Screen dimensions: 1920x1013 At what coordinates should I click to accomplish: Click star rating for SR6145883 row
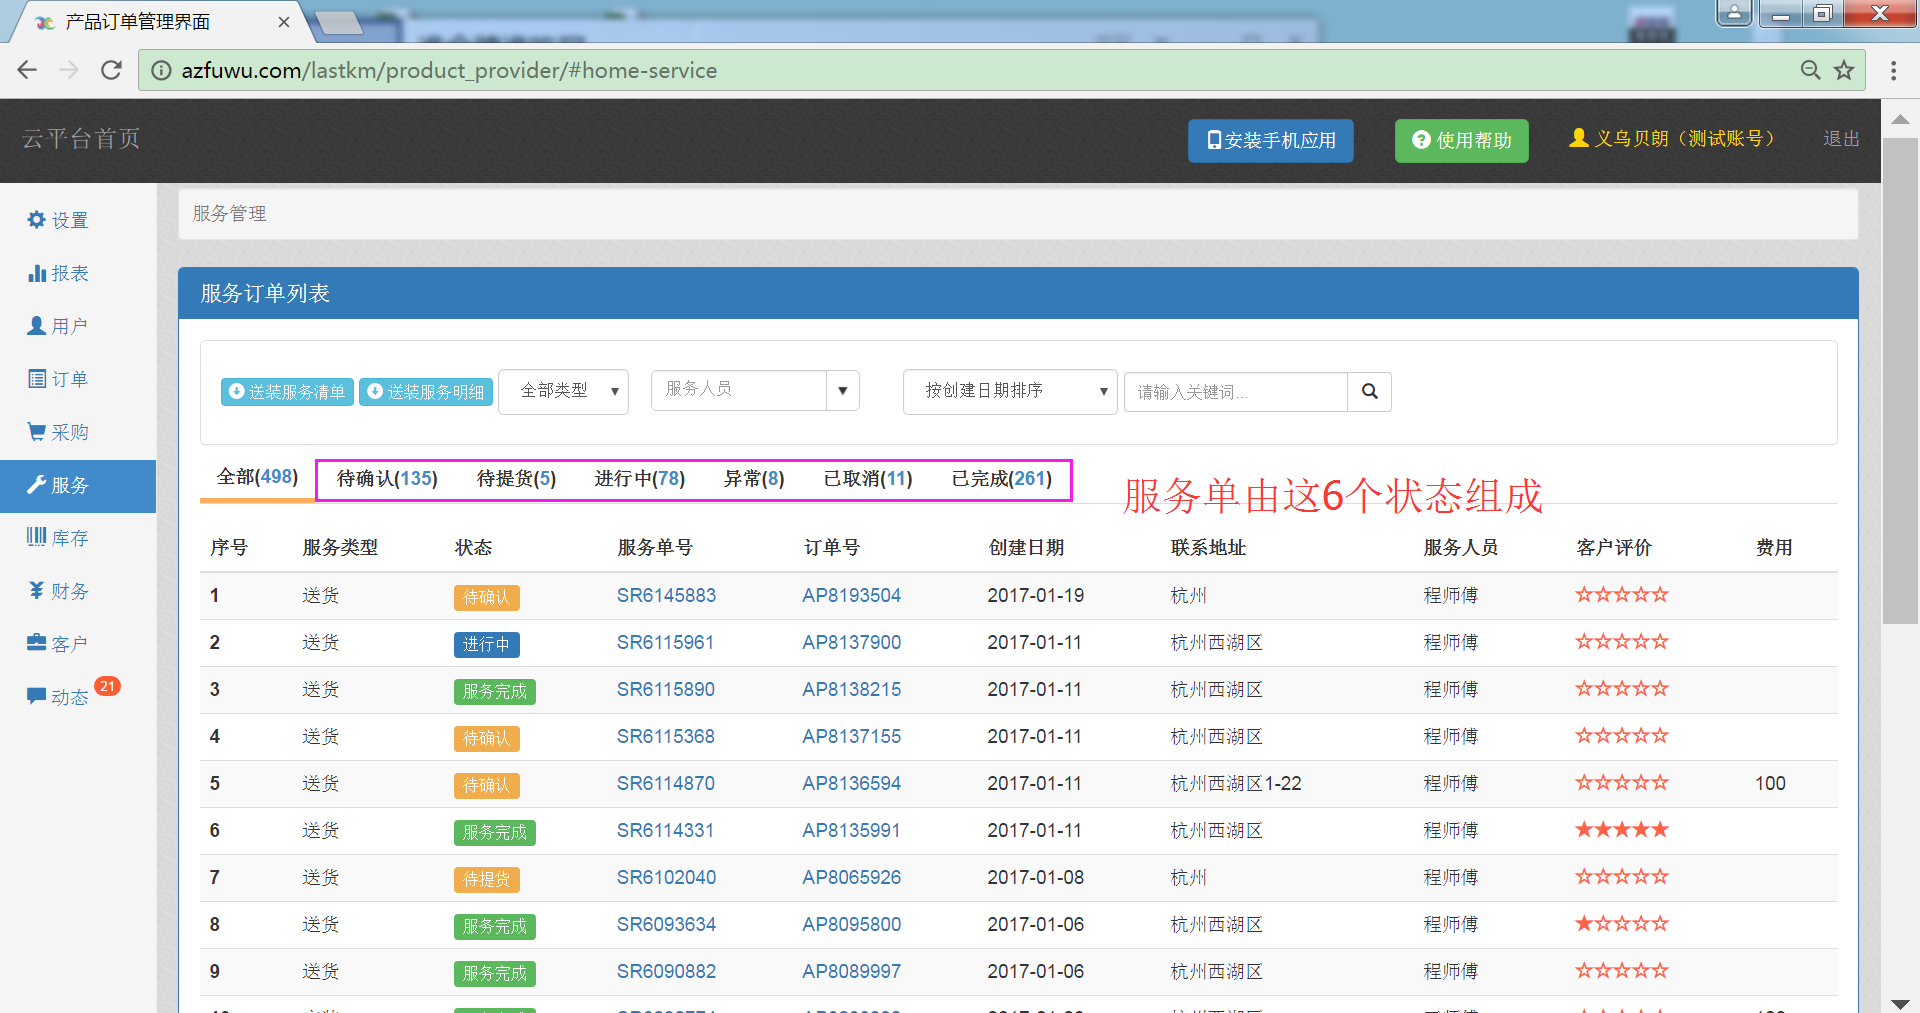pos(1622,594)
